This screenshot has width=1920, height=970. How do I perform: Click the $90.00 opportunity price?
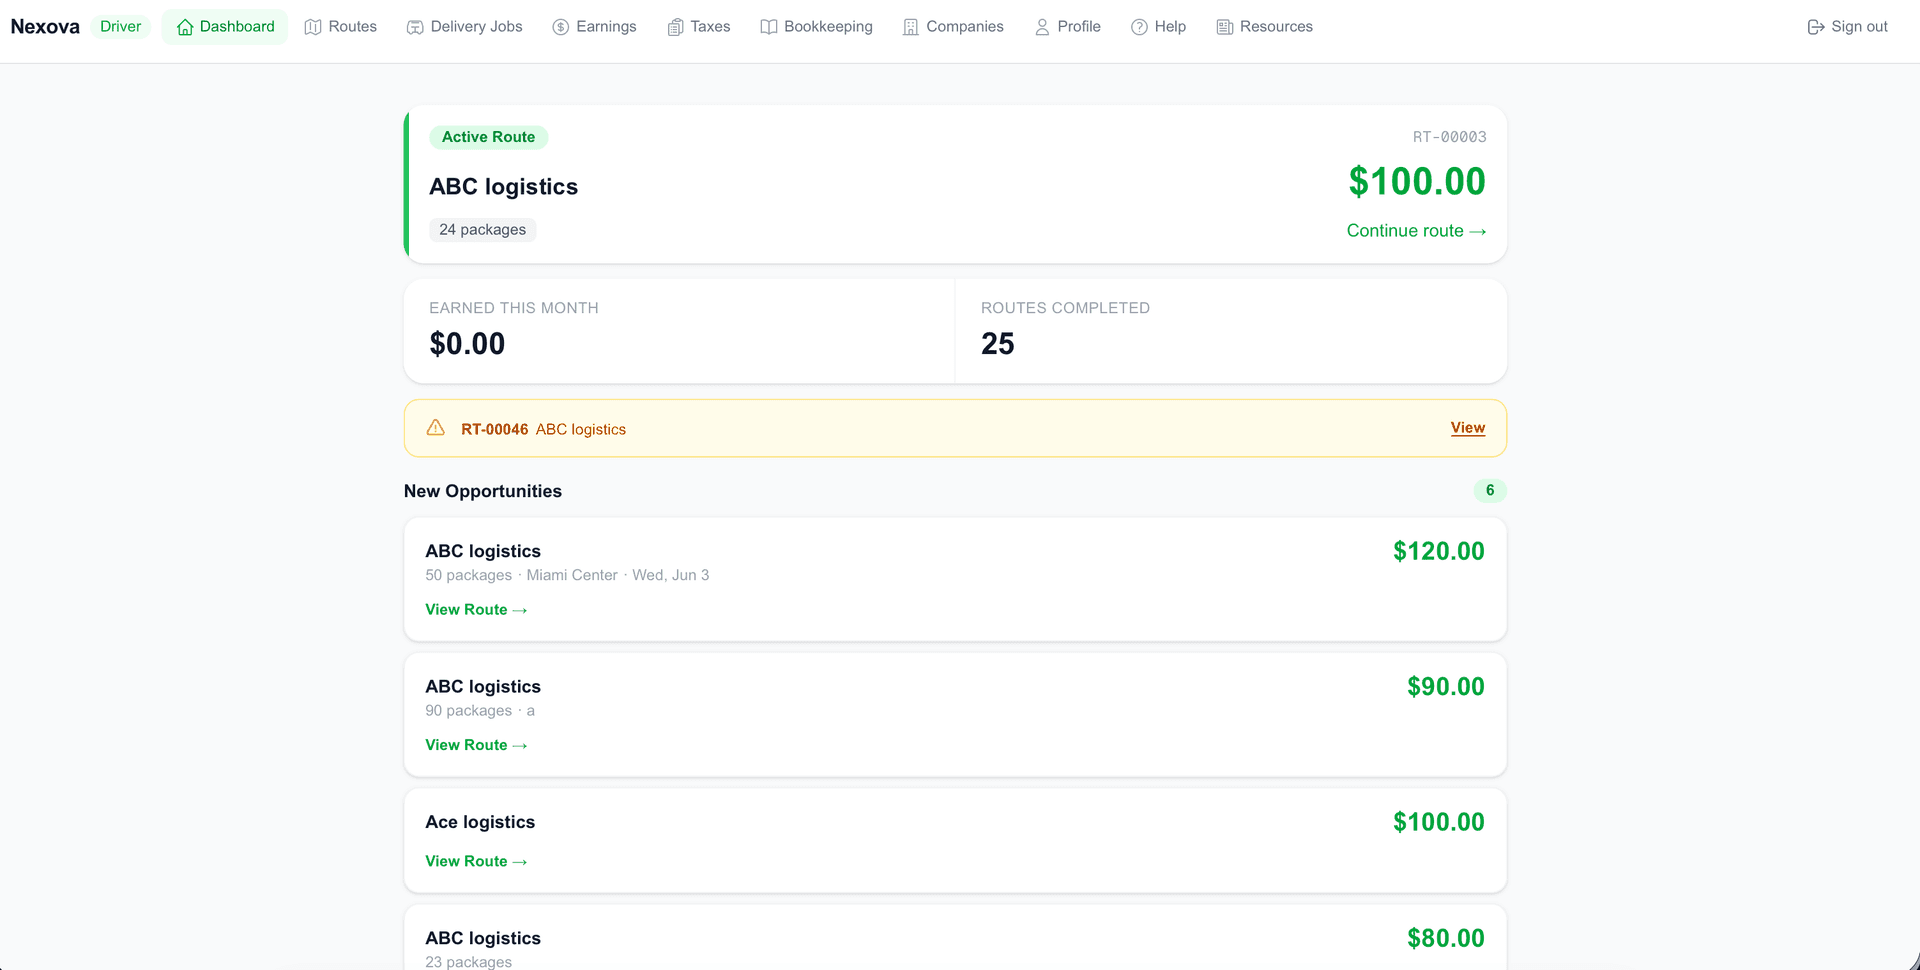click(1446, 687)
